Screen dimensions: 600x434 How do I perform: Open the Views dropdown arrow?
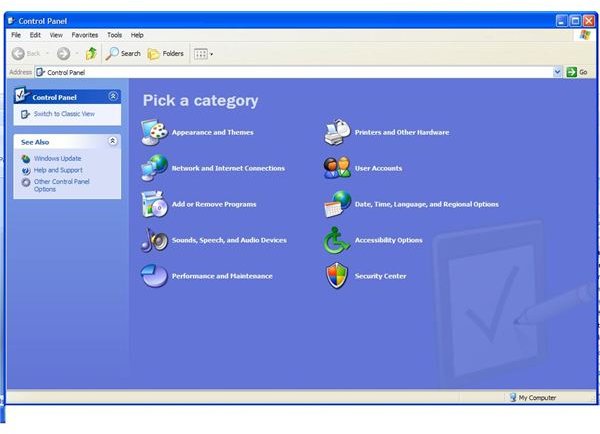coord(212,54)
